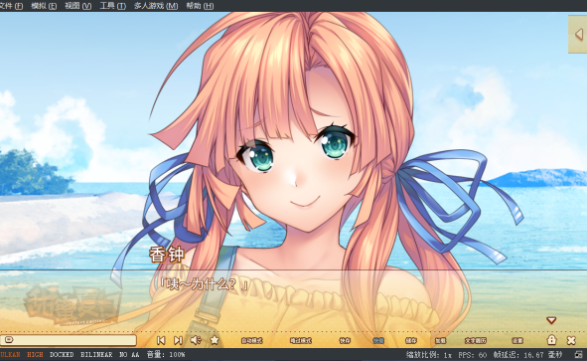Hide the dialogue box with X icon

571,340
